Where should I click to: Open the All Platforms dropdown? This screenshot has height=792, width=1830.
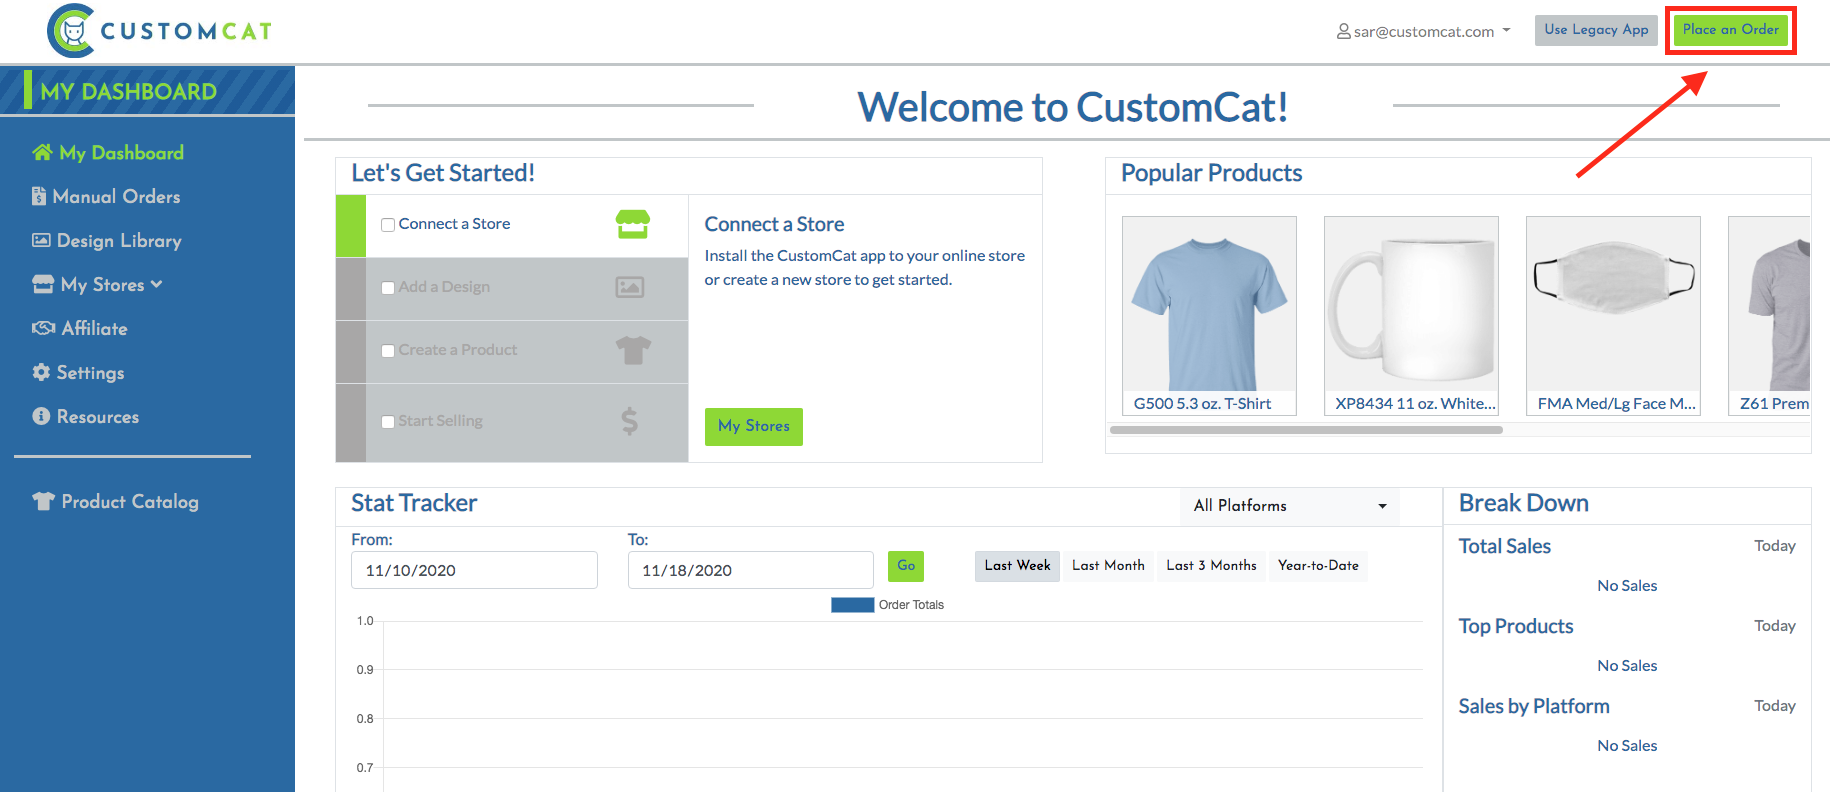tap(1289, 505)
